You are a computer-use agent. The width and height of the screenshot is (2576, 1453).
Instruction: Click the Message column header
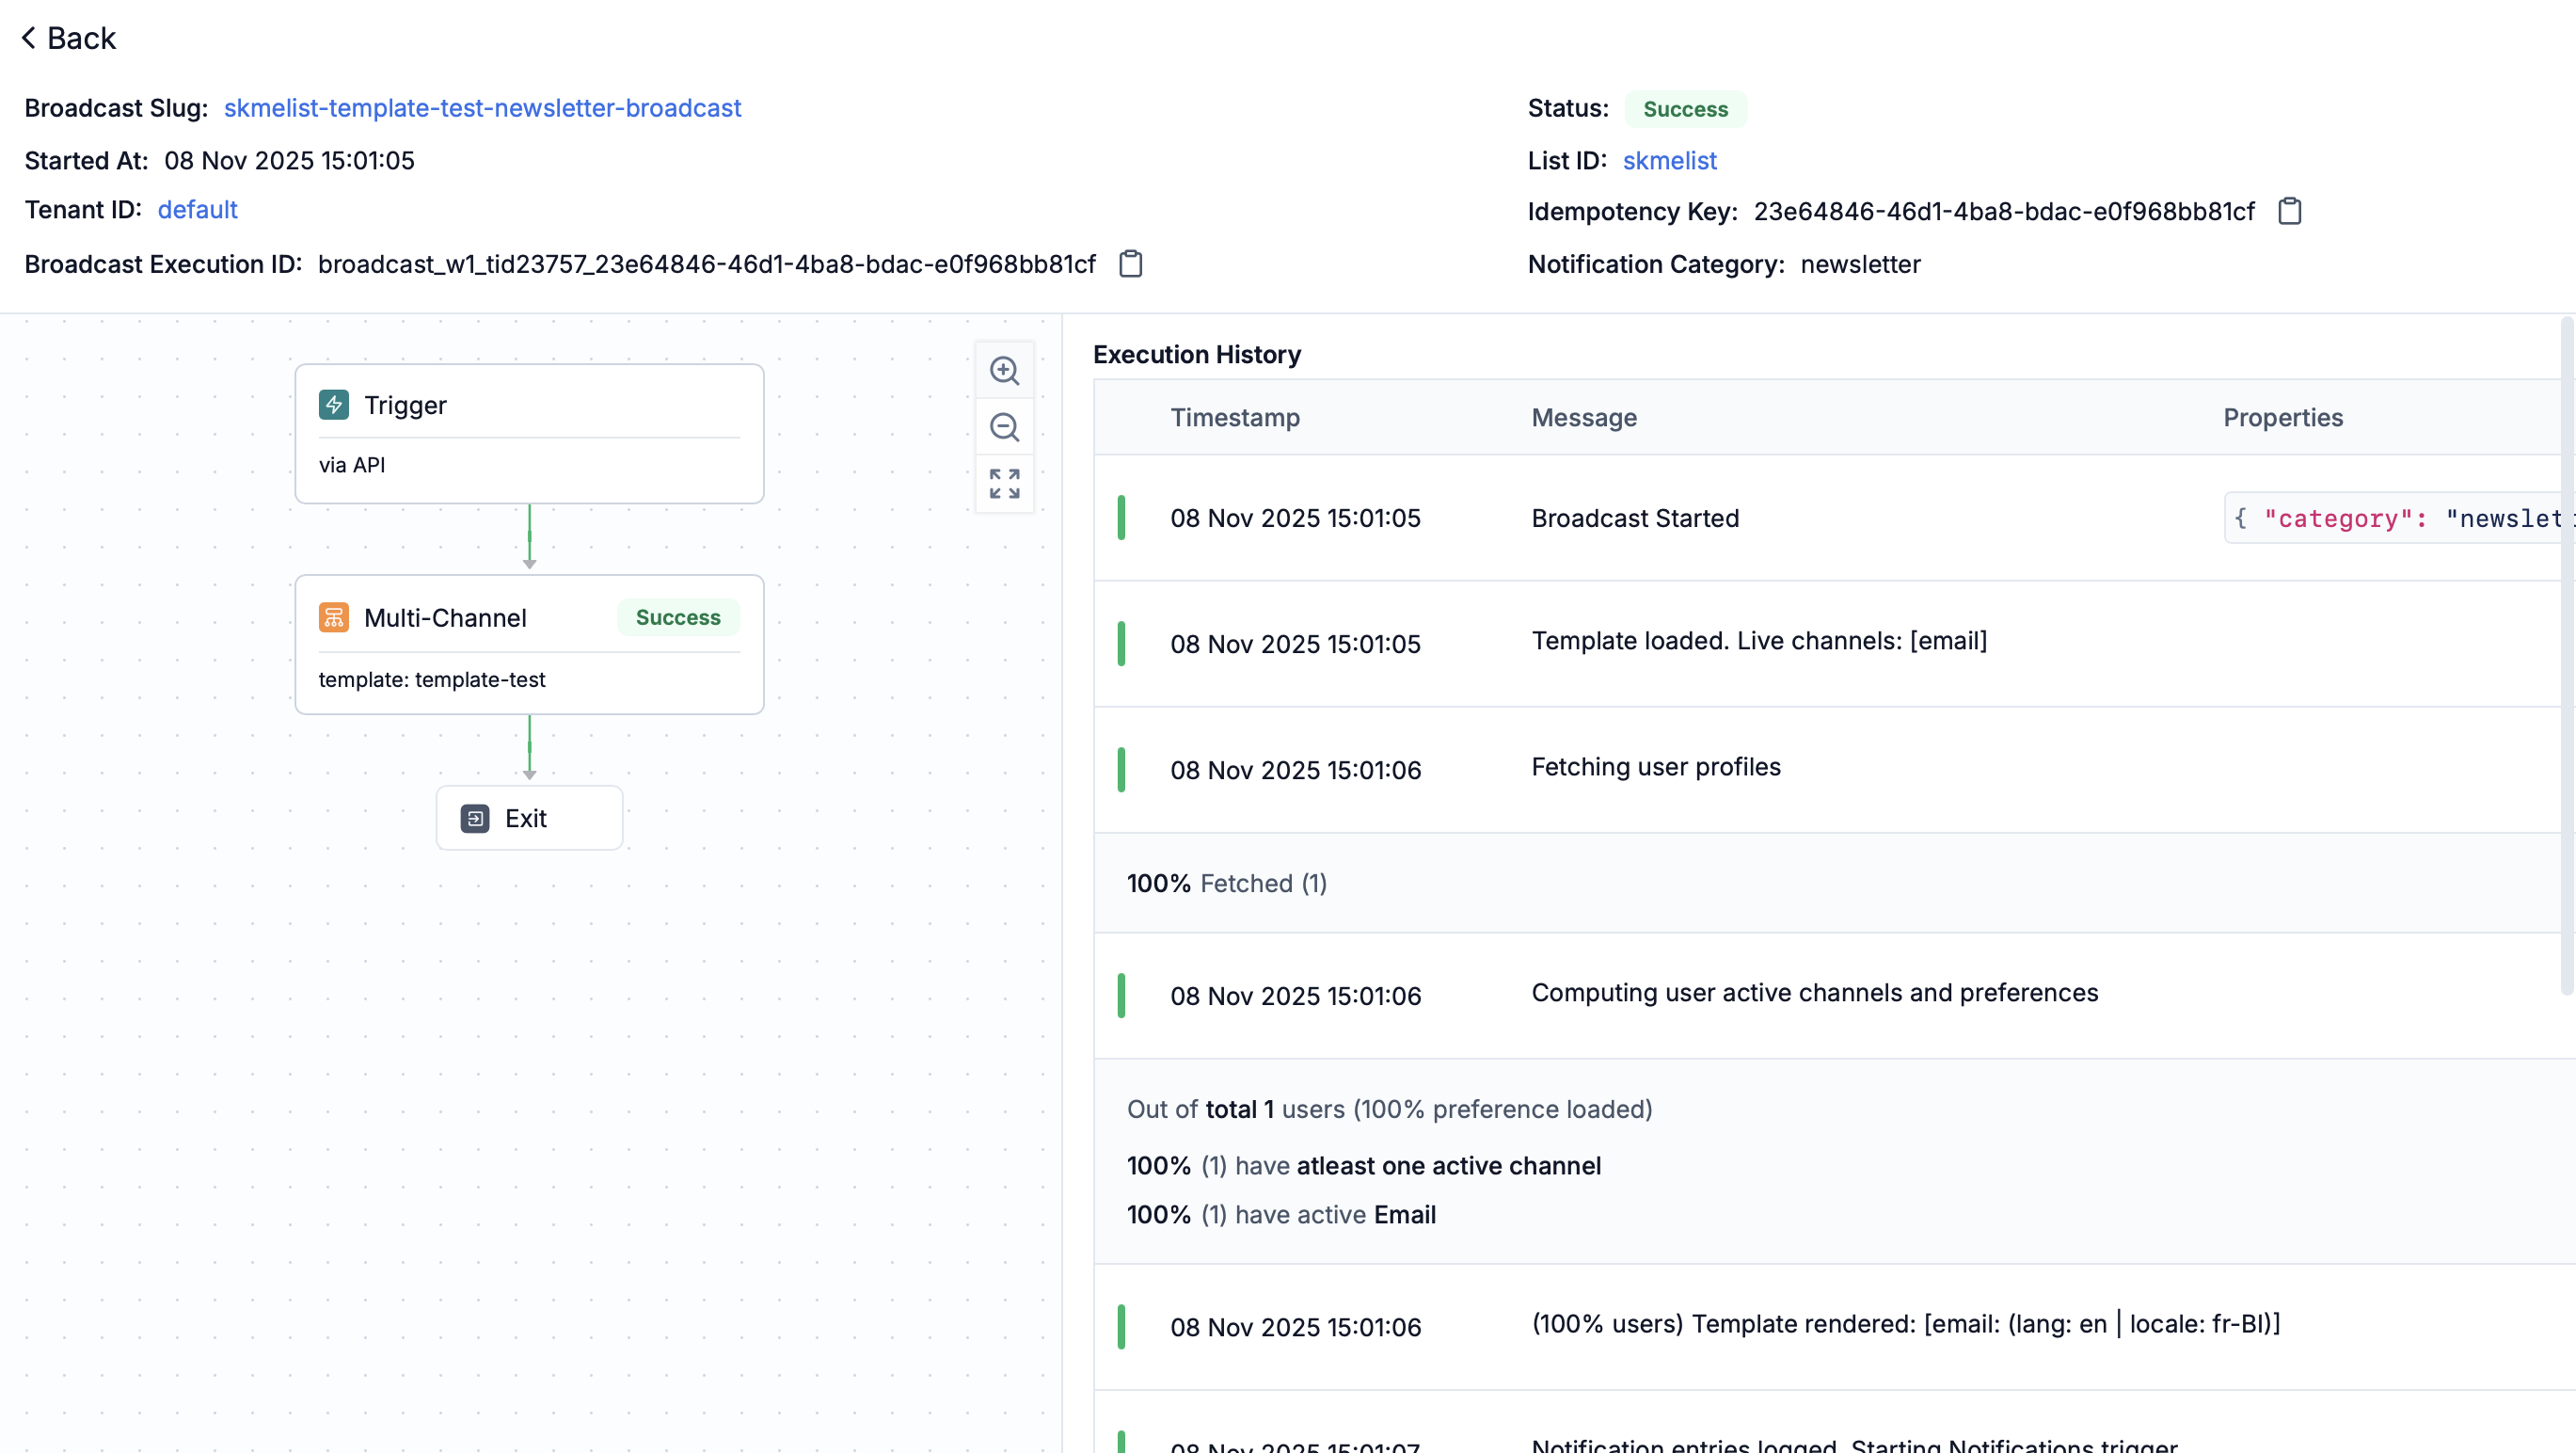(1584, 418)
